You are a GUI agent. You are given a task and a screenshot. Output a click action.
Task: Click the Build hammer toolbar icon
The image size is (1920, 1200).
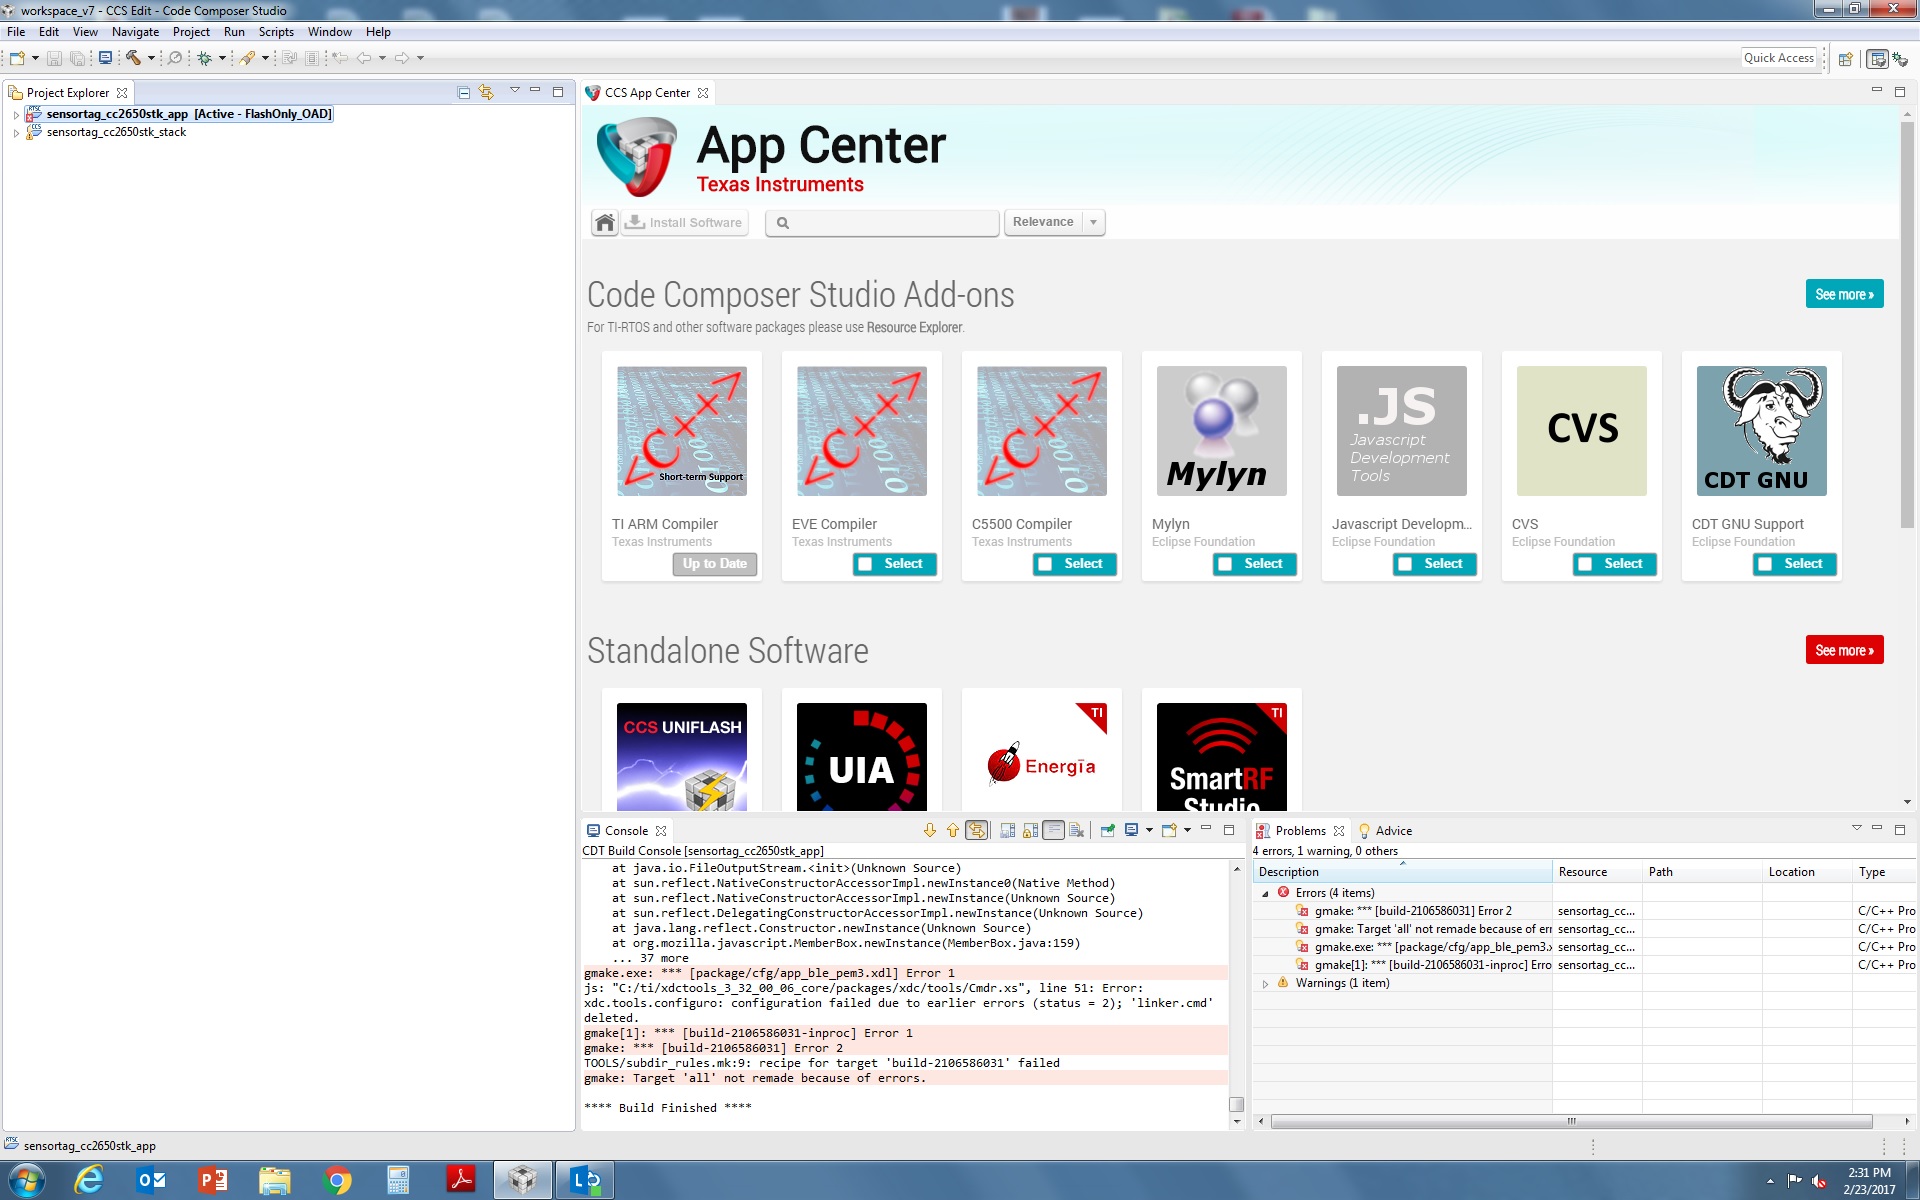(x=133, y=58)
